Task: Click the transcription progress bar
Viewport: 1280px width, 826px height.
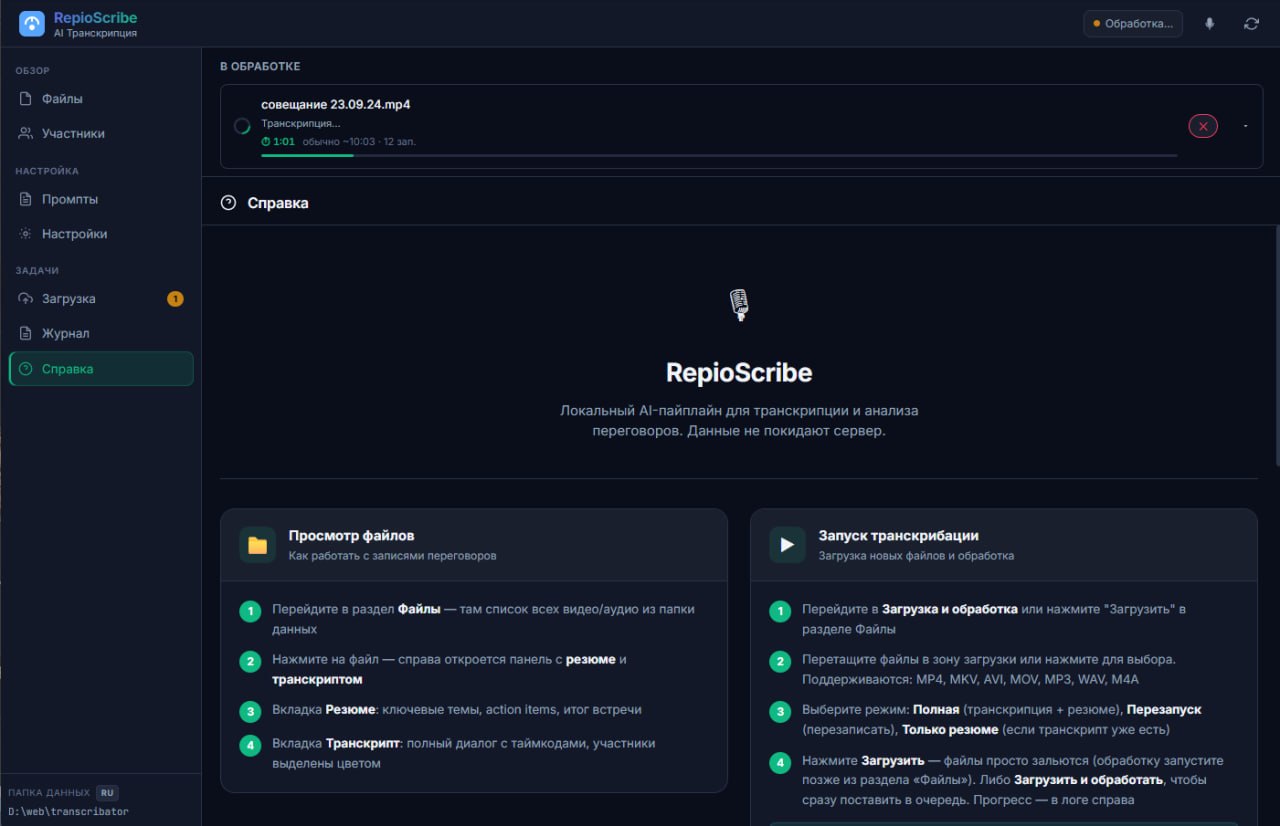Action: click(x=719, y=156)
